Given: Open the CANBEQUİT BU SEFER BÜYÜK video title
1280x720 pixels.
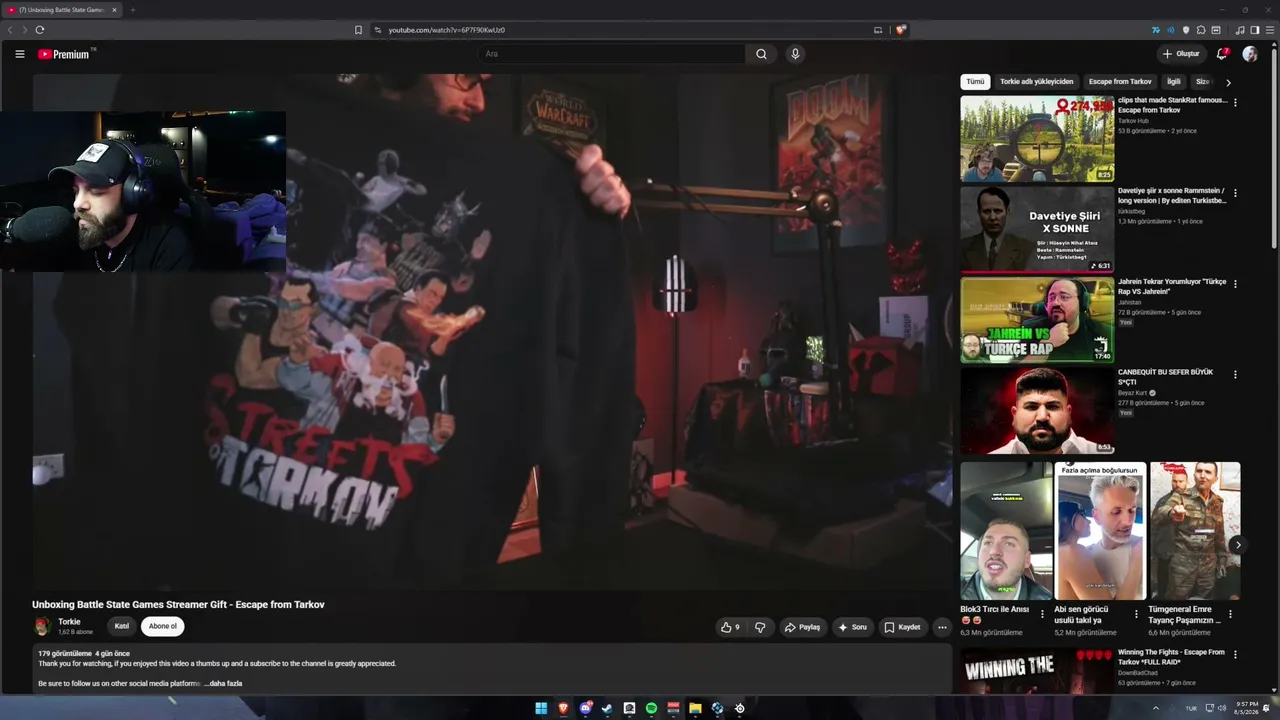Looking at the screenshot, I should (x=1165, y=377).
